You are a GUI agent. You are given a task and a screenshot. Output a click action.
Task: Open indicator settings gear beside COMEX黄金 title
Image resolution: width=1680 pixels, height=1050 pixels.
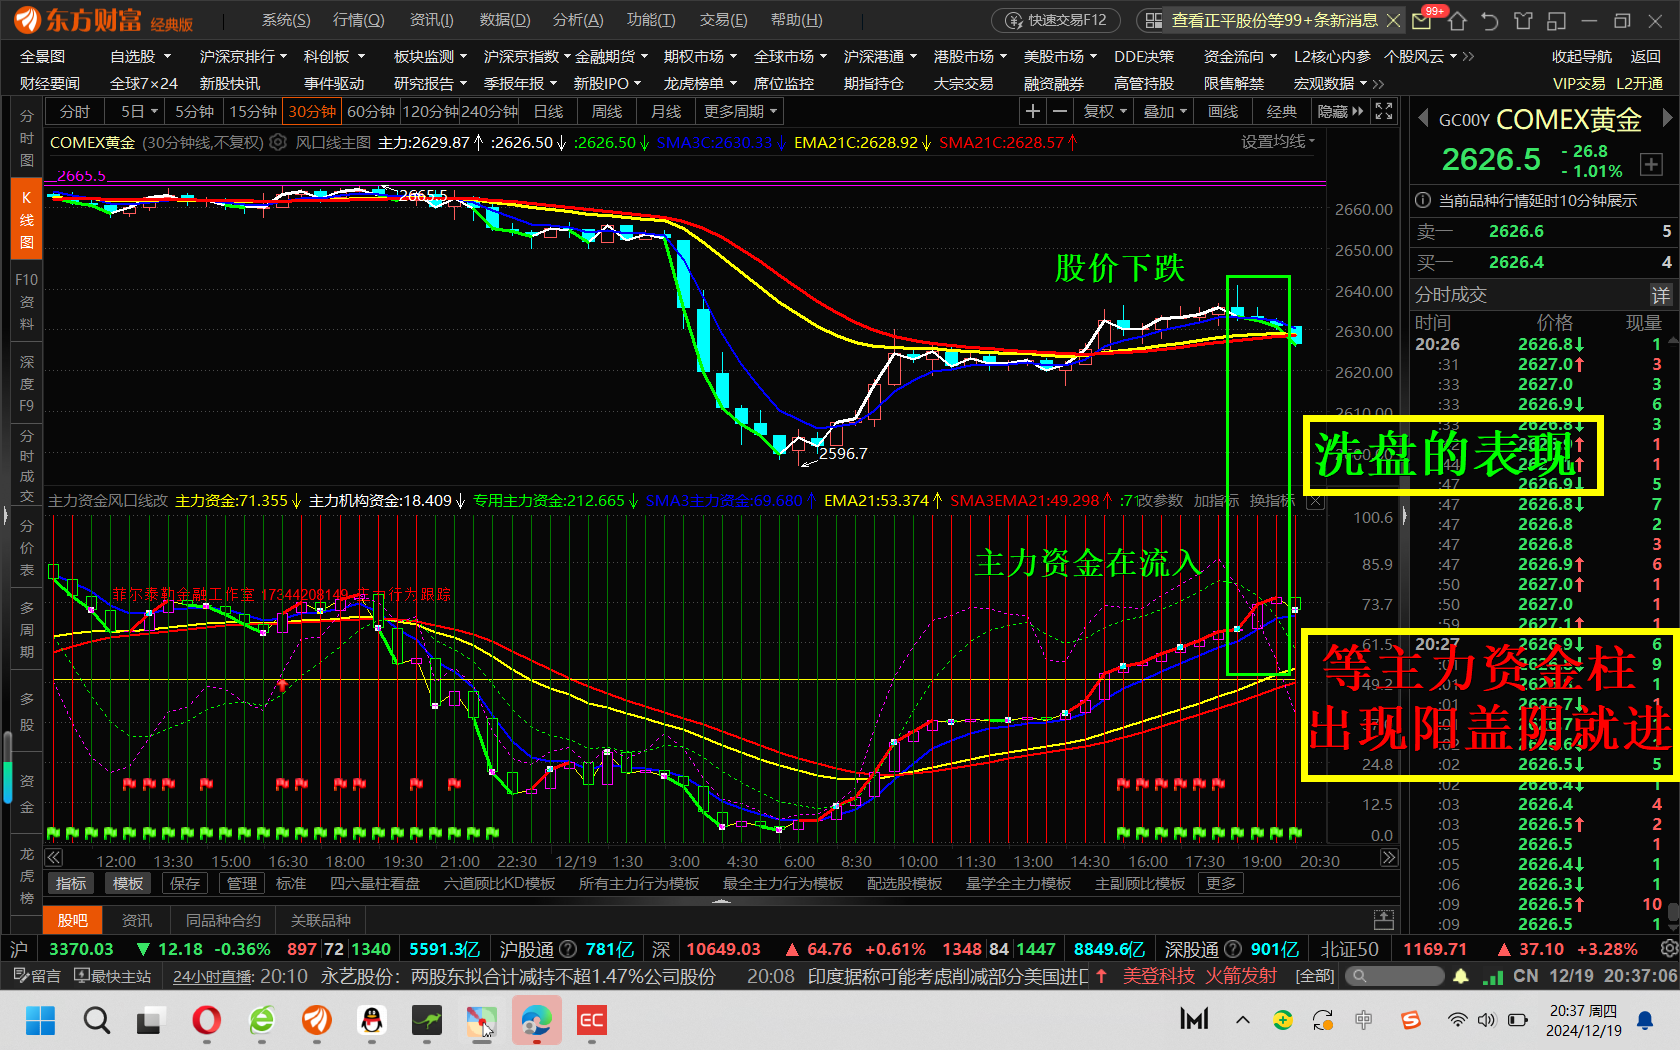tap(279, 142)
